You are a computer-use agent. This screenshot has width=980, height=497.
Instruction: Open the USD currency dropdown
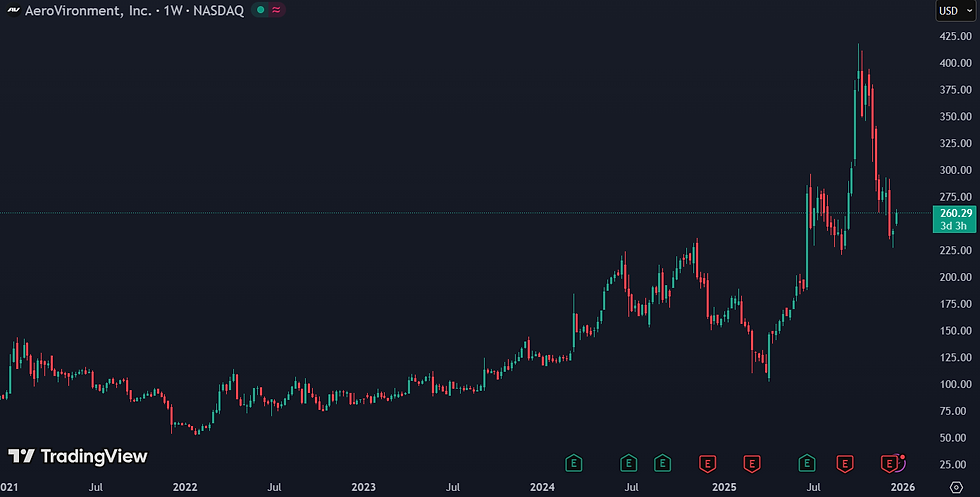coord(955,11)
